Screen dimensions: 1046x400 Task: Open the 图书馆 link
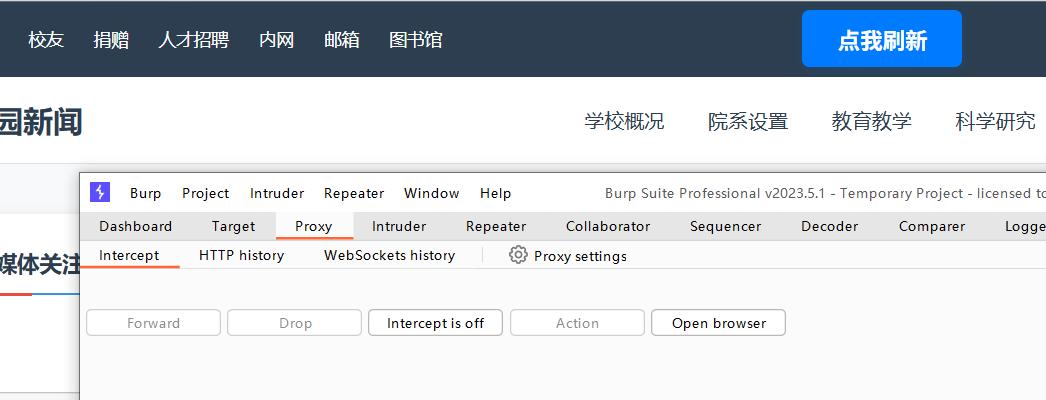pyautogui.click(x=416, y=40)
